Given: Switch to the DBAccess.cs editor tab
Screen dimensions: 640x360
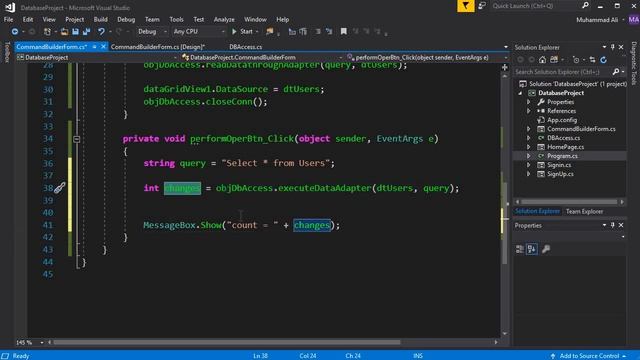Looking at the screenshot, I should 245,47.
